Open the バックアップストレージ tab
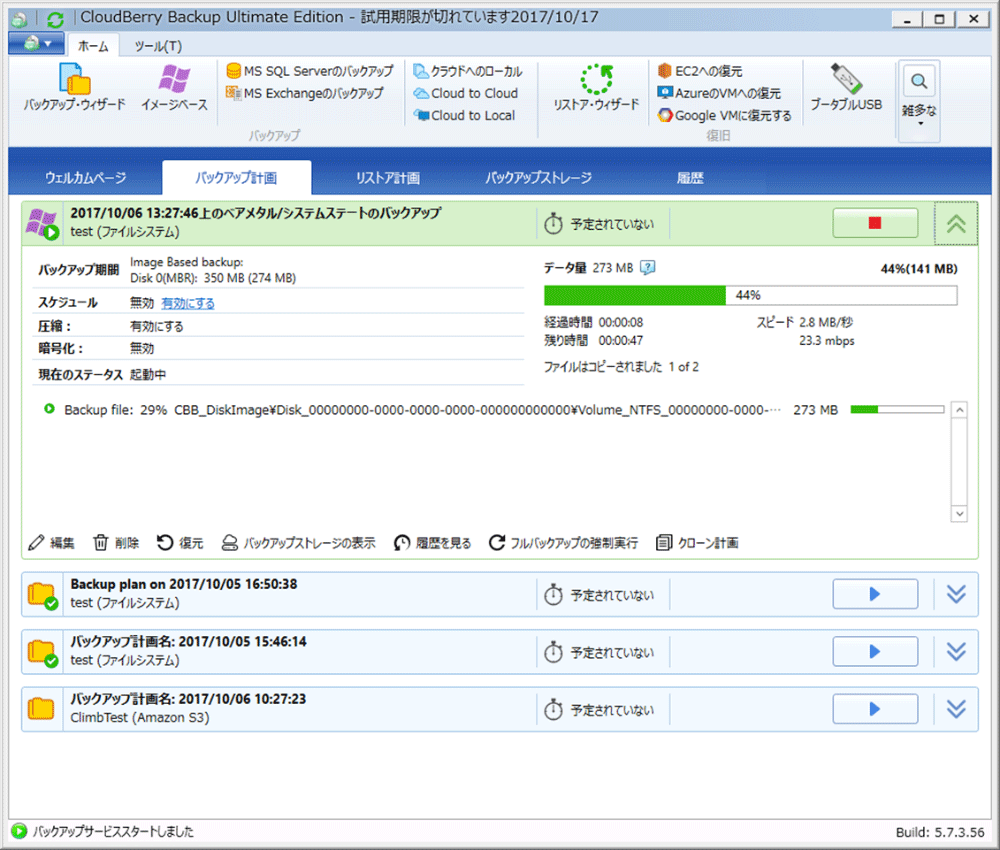This screenshot has height=850, width=1000. pos(539,178)
